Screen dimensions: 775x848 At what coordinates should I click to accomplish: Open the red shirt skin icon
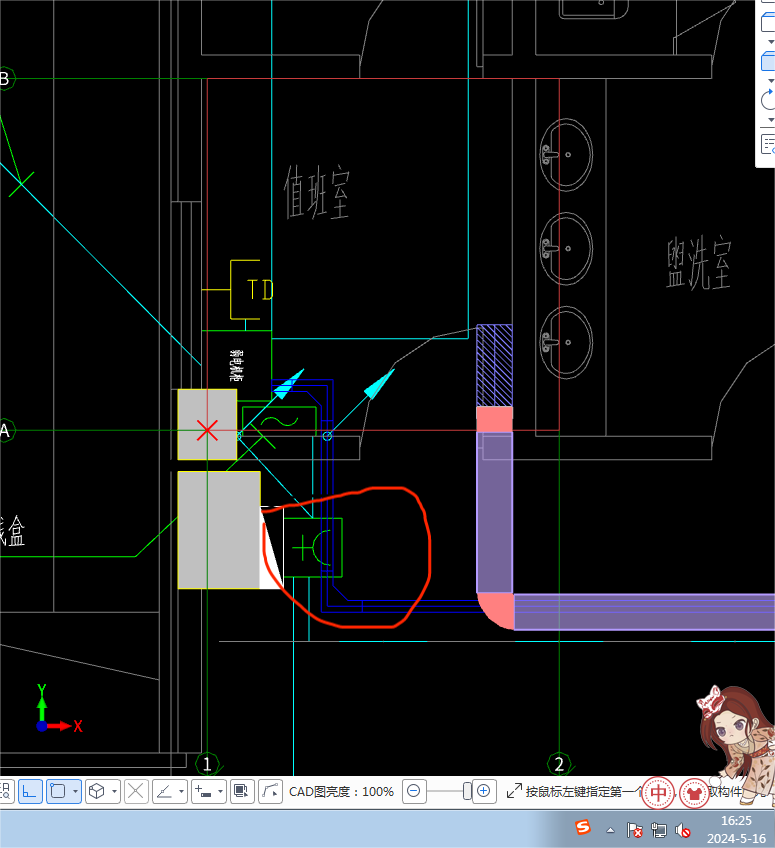click(695, 793)
